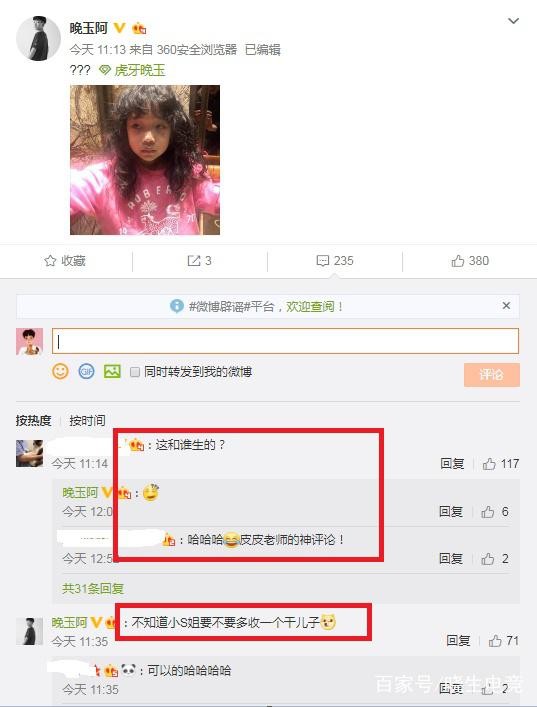Open the post options chevron menu
The width and height of the screenshot is (537, 707).
point(513,21)
